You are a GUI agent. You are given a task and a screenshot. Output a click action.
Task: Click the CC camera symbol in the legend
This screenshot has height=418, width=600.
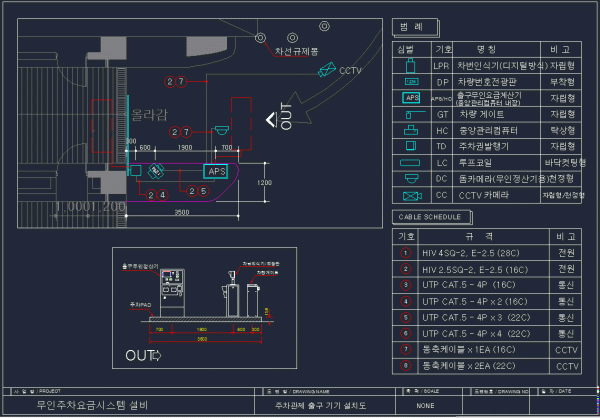pyautogui.click(x=411, y=194)
